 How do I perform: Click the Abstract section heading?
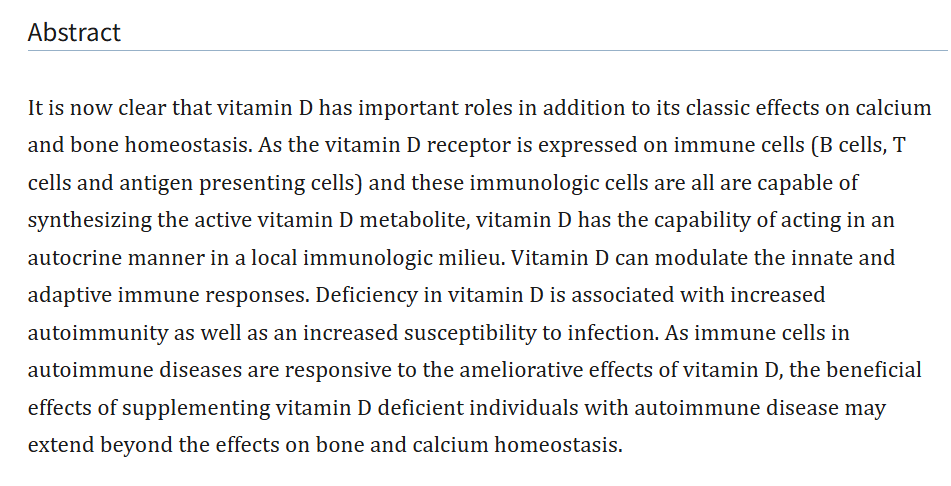[74, 32]
